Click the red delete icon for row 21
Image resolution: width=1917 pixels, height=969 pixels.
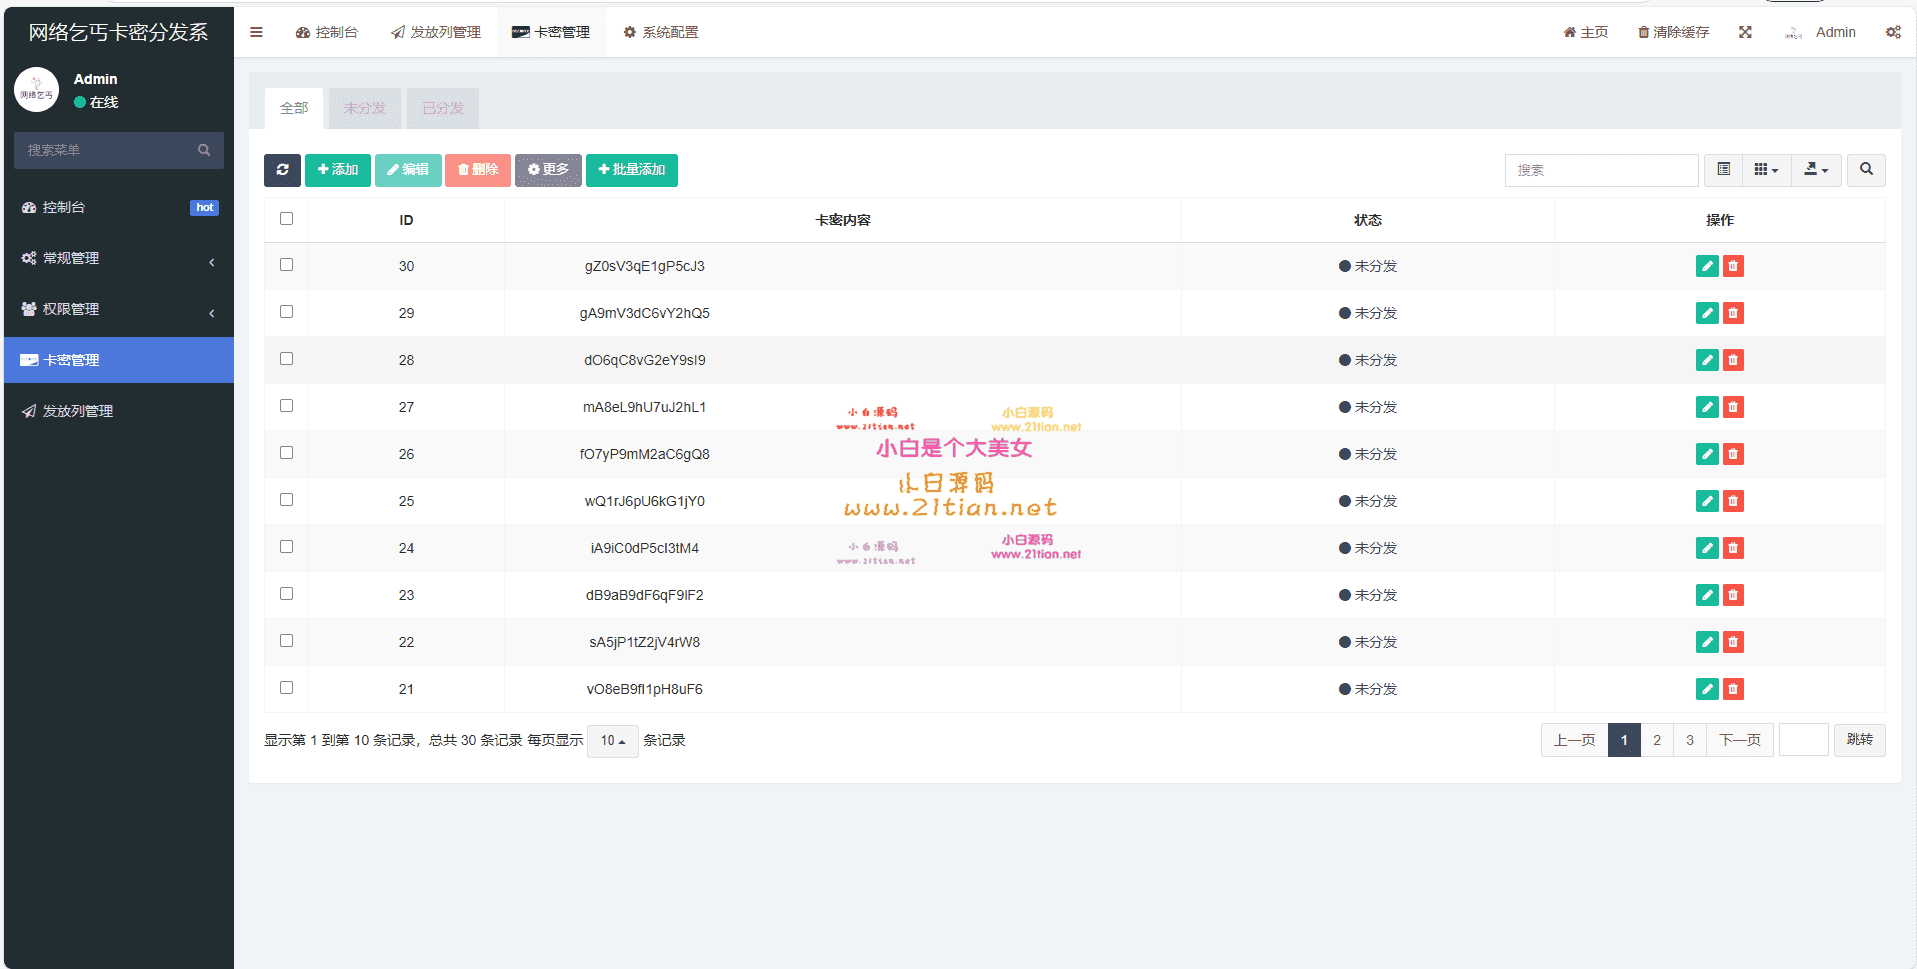(1733, 689)
